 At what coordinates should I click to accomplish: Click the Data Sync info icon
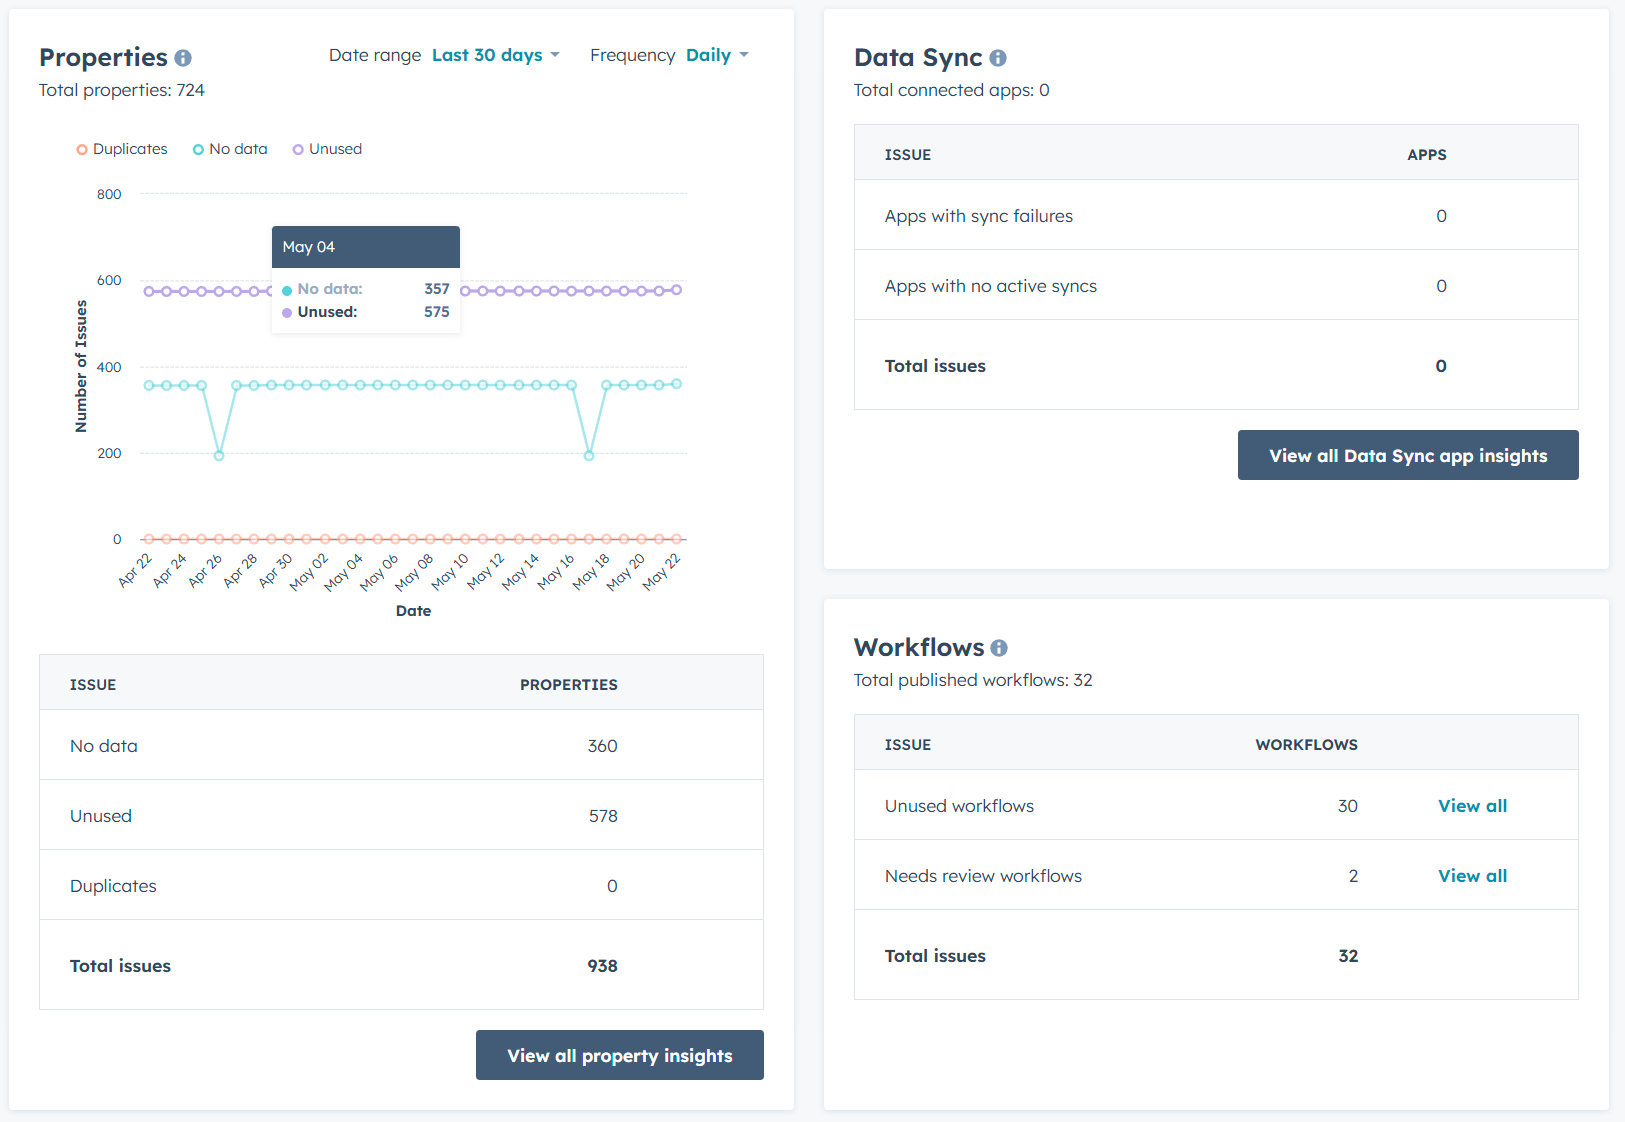(998, 58)
